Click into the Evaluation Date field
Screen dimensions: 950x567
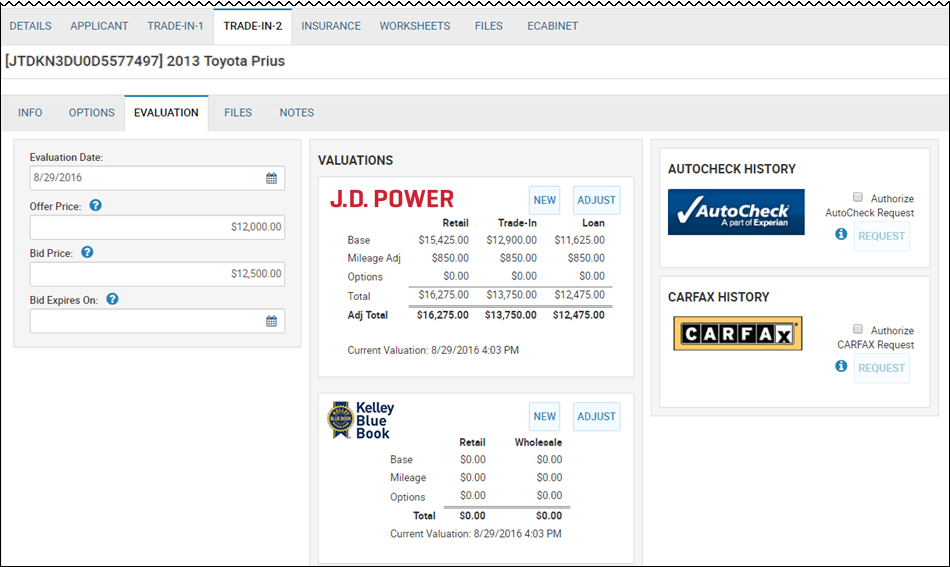click(157, 178)
